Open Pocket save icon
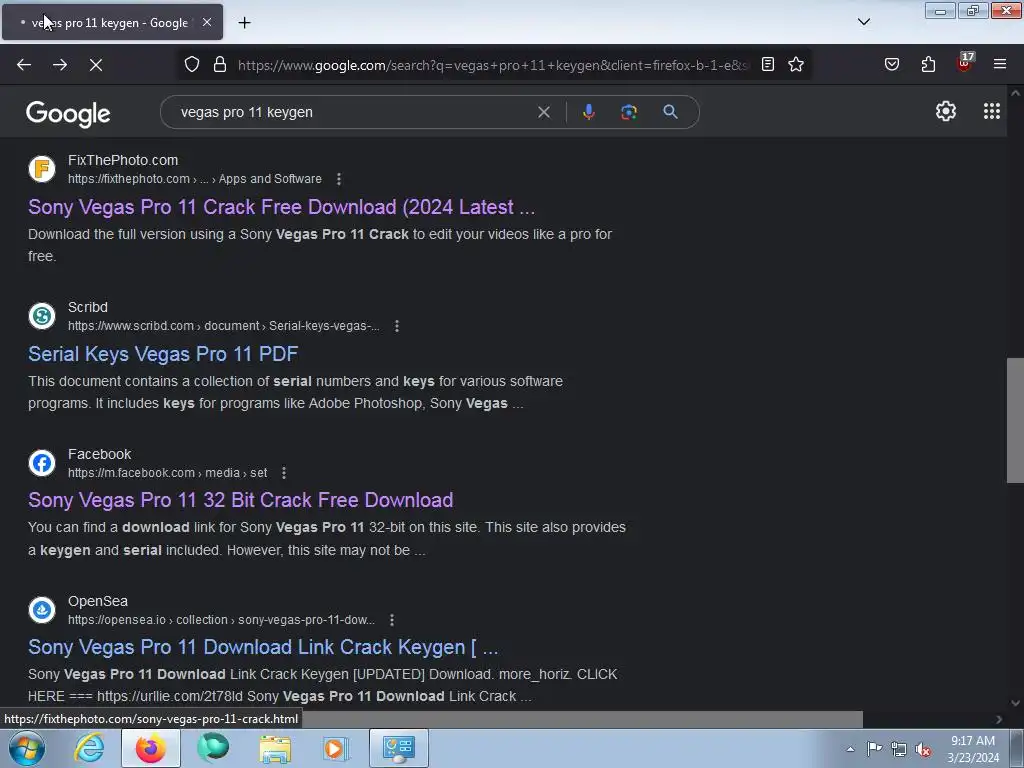1024x768 pixels. [892, 65]
